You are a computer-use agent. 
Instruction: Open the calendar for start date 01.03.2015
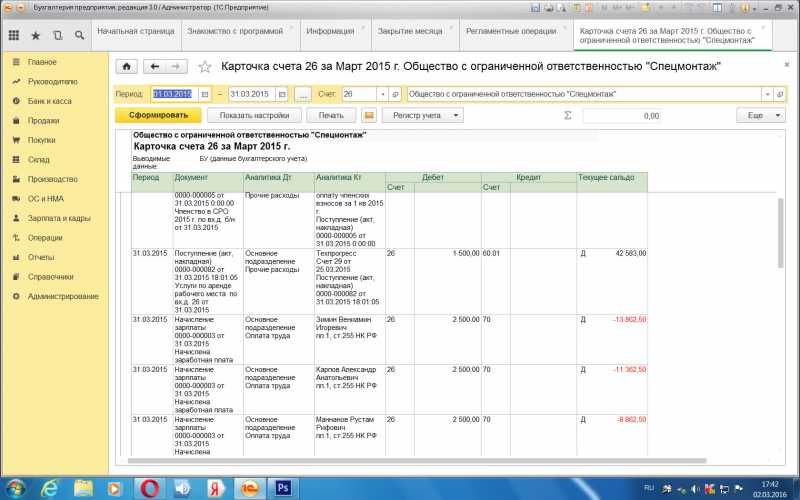(205, 94)
